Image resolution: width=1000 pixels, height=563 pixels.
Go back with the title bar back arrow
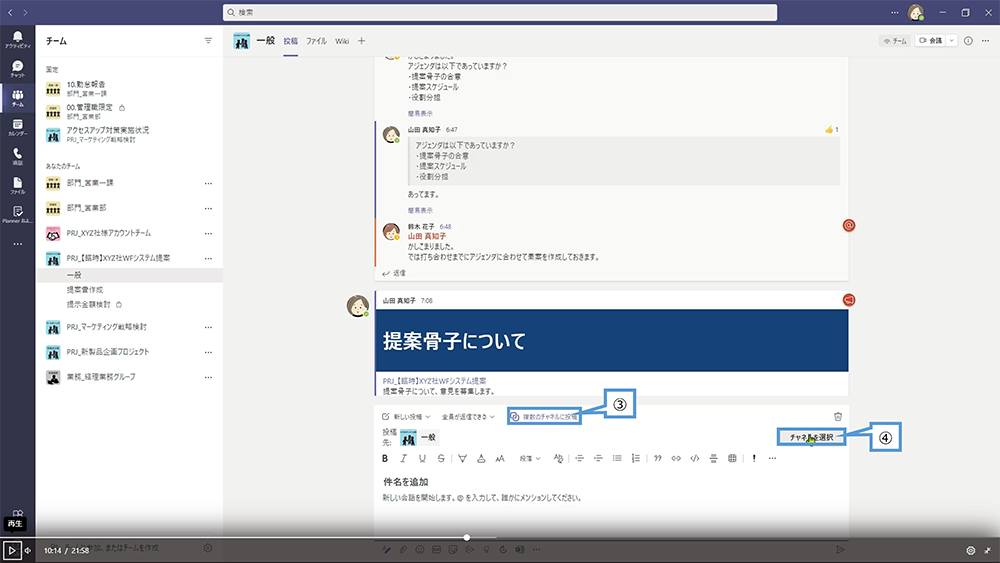[10, 12]
